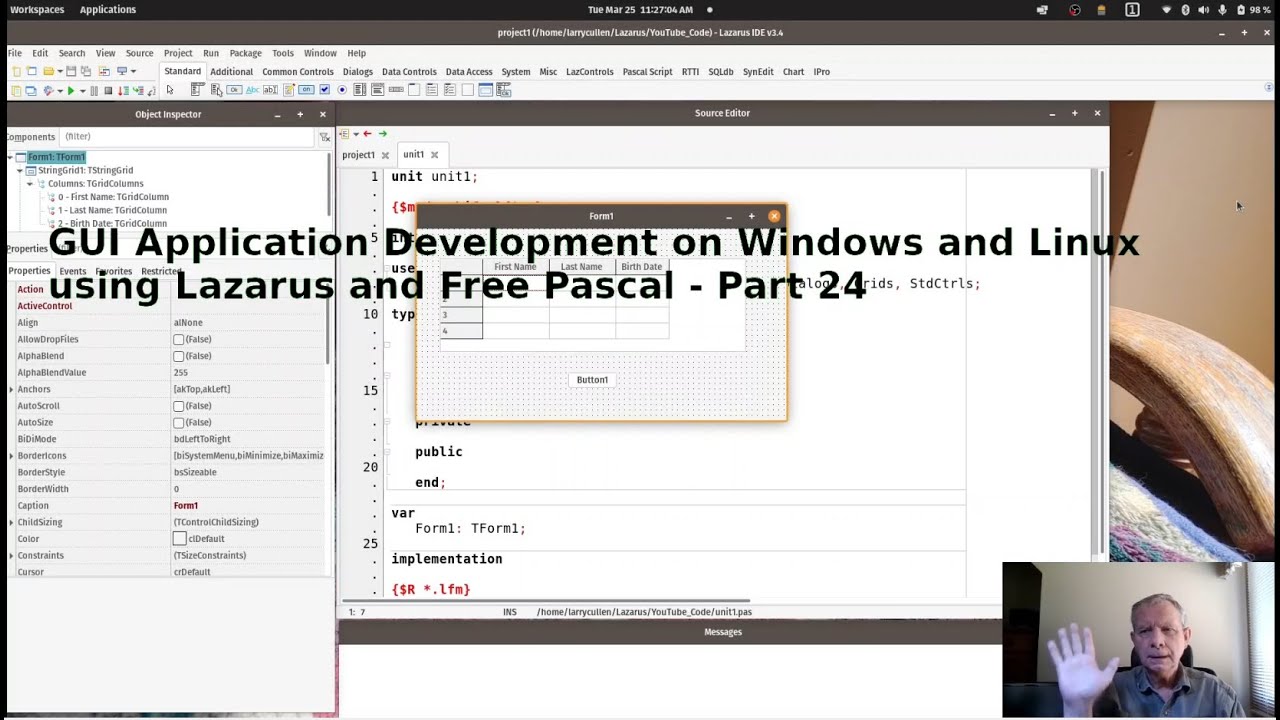1280x720 pixels.
Task: Toggle the AllowDropFiles checkbox
Action: pos(179,339)
